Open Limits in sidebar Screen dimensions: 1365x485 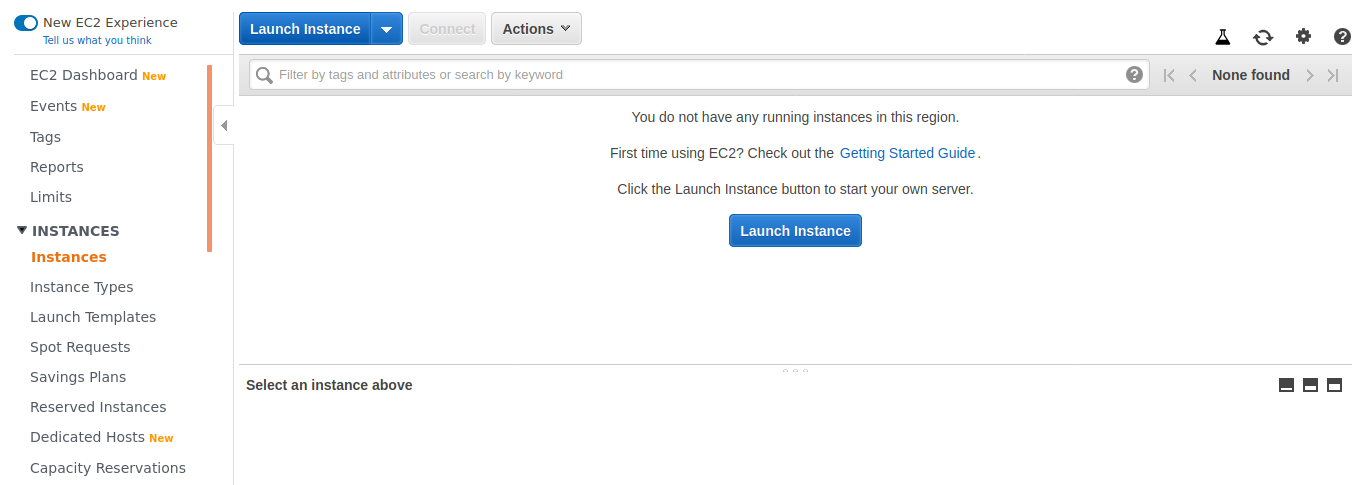pyautogui.click(x=51, y=197)
